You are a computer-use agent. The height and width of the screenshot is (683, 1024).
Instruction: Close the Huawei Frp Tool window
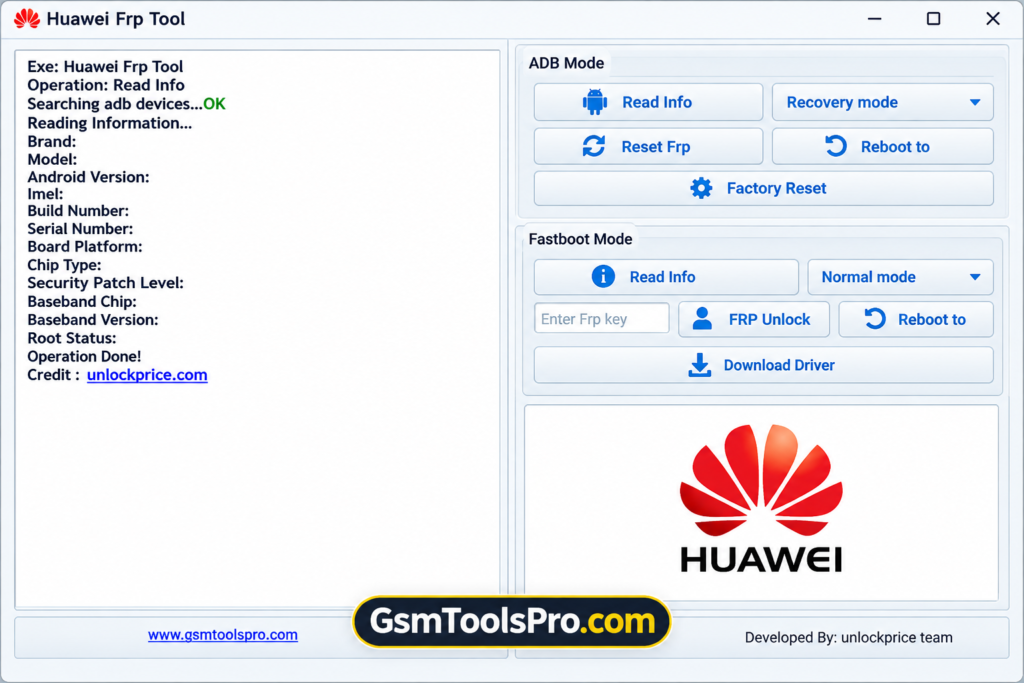click(x=993, y=19)
